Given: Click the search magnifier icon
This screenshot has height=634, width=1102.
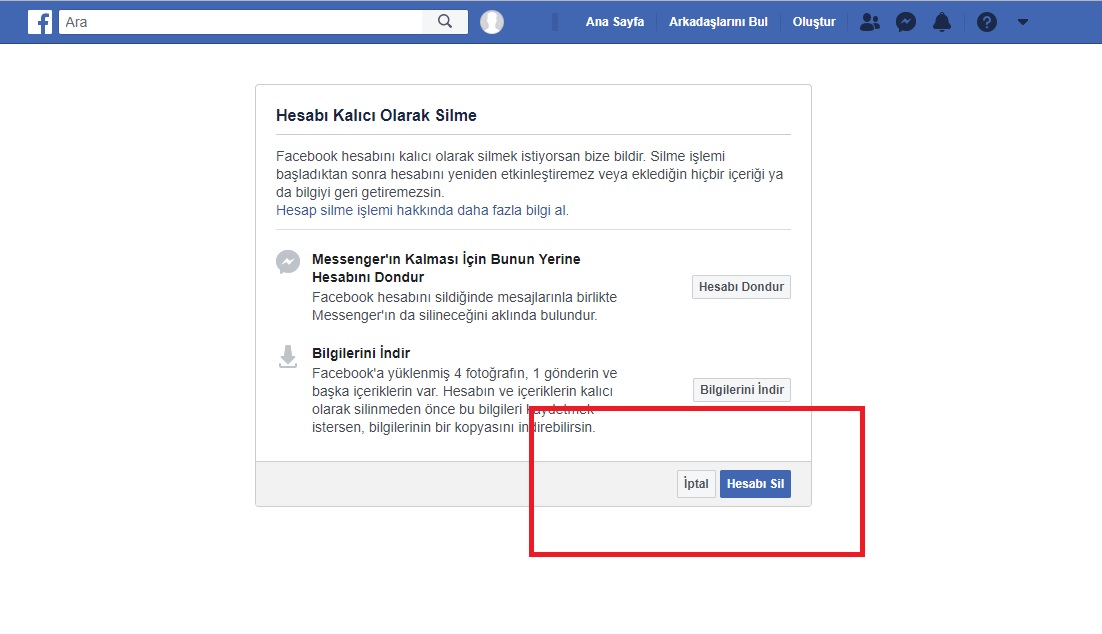Looking at the screenshot, I should (x=445, y=22).
